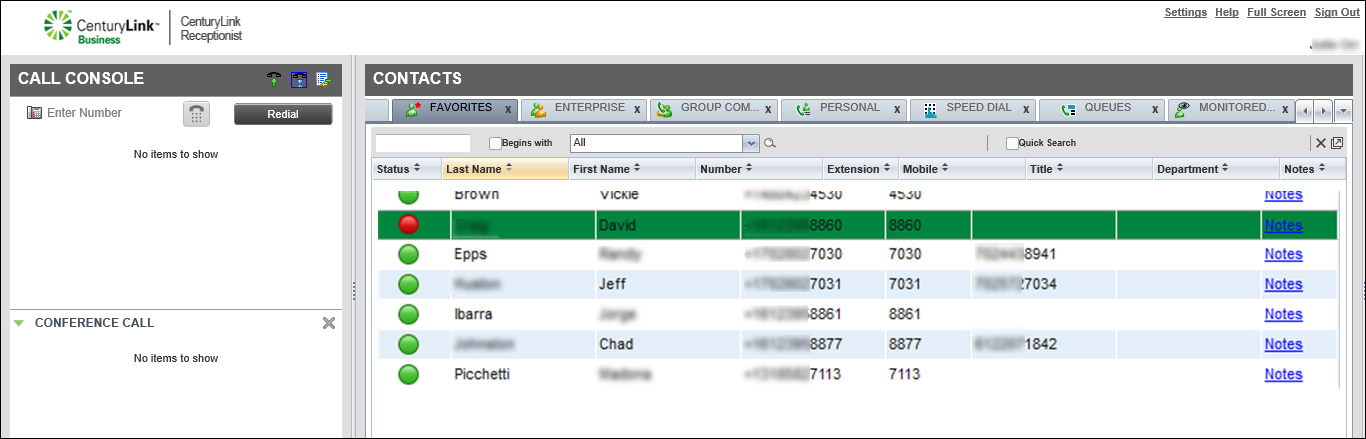Click the X icon next to pop-out in contacts toolbar
The height and width of the screenshot is (439, 1366).
click(1321, 143)
